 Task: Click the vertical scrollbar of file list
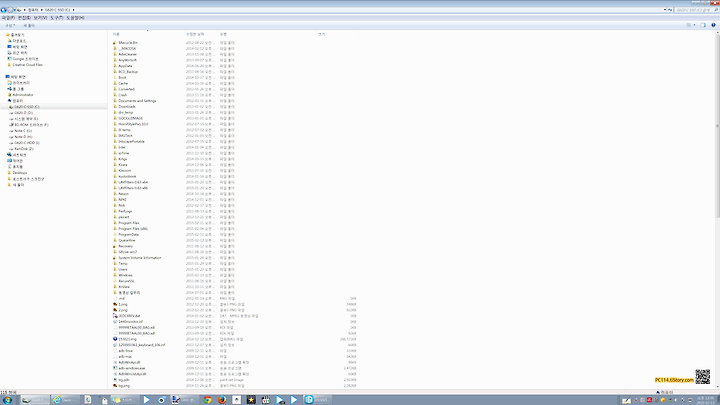pyautogui.click(x=717, y=124)
